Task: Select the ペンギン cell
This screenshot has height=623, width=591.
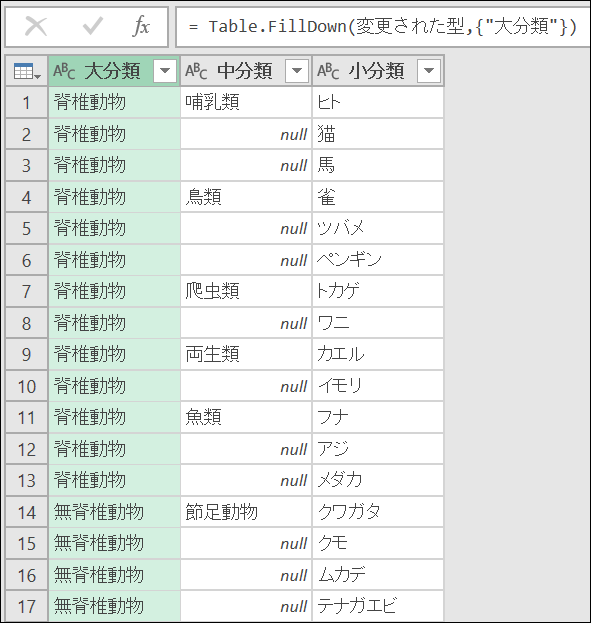Action: 378,260
